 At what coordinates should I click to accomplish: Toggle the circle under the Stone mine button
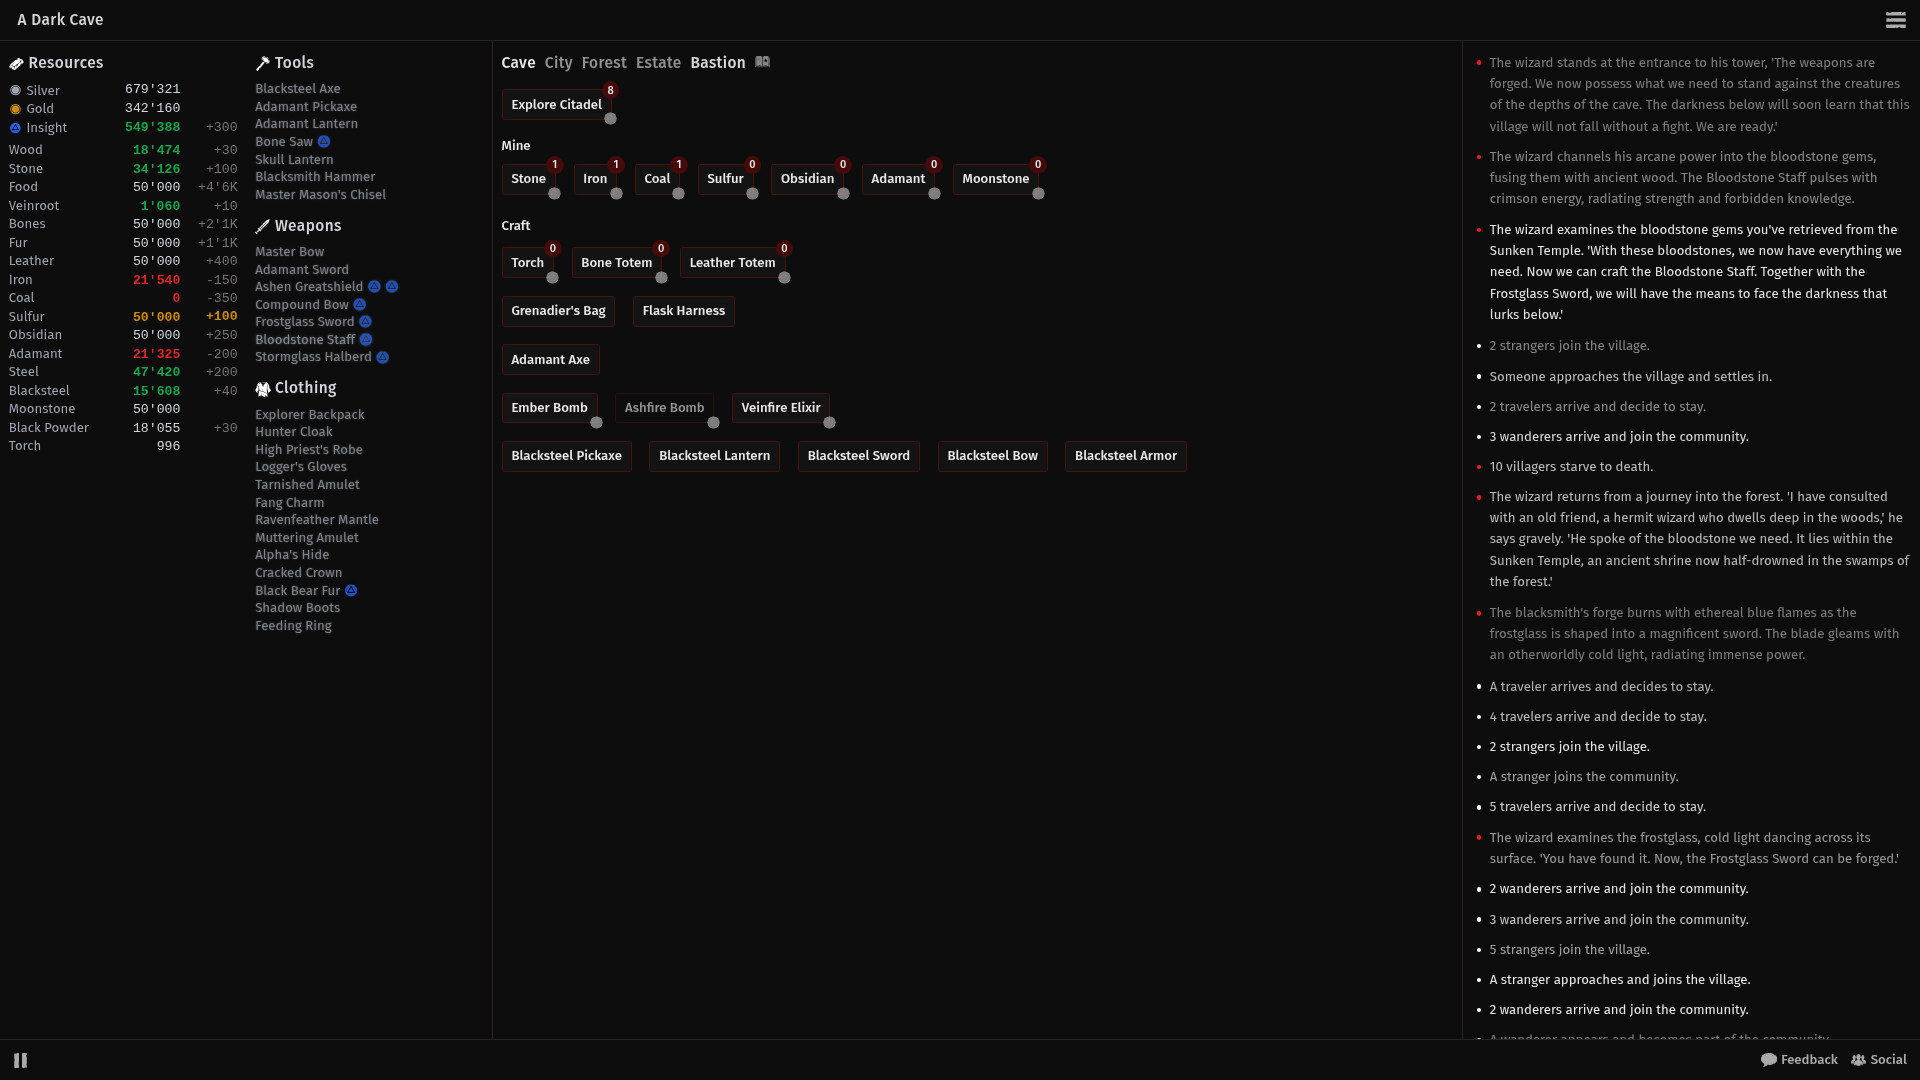pos(554,194)
